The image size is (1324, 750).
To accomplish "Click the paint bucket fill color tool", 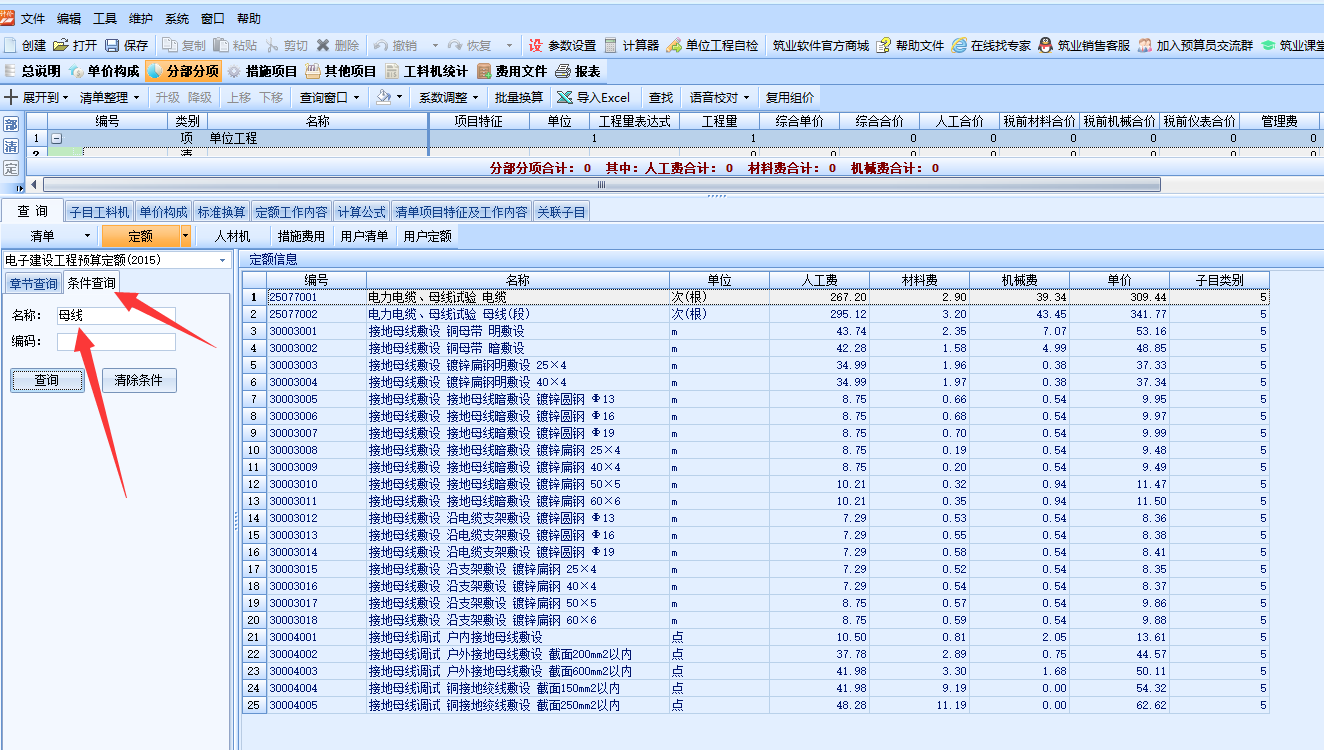I will [383, 97].
